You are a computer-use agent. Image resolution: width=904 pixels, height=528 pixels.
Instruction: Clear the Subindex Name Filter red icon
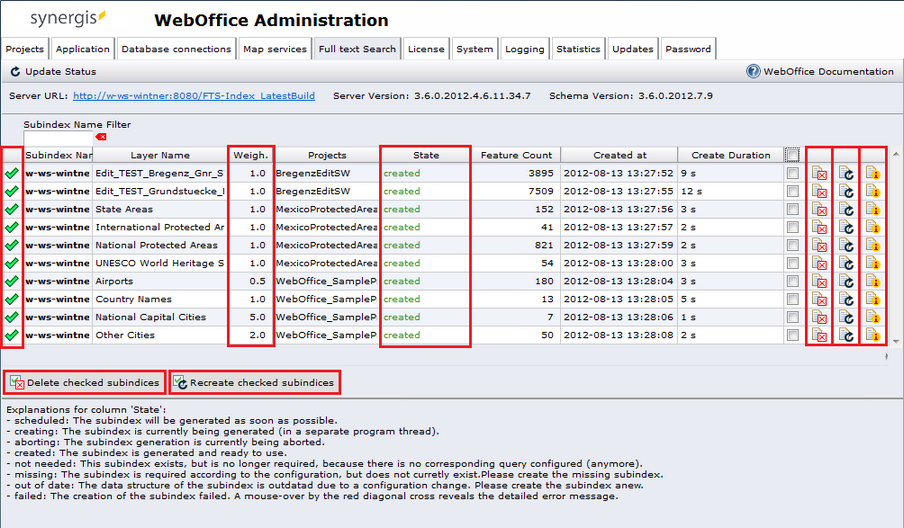pos(101,137)
